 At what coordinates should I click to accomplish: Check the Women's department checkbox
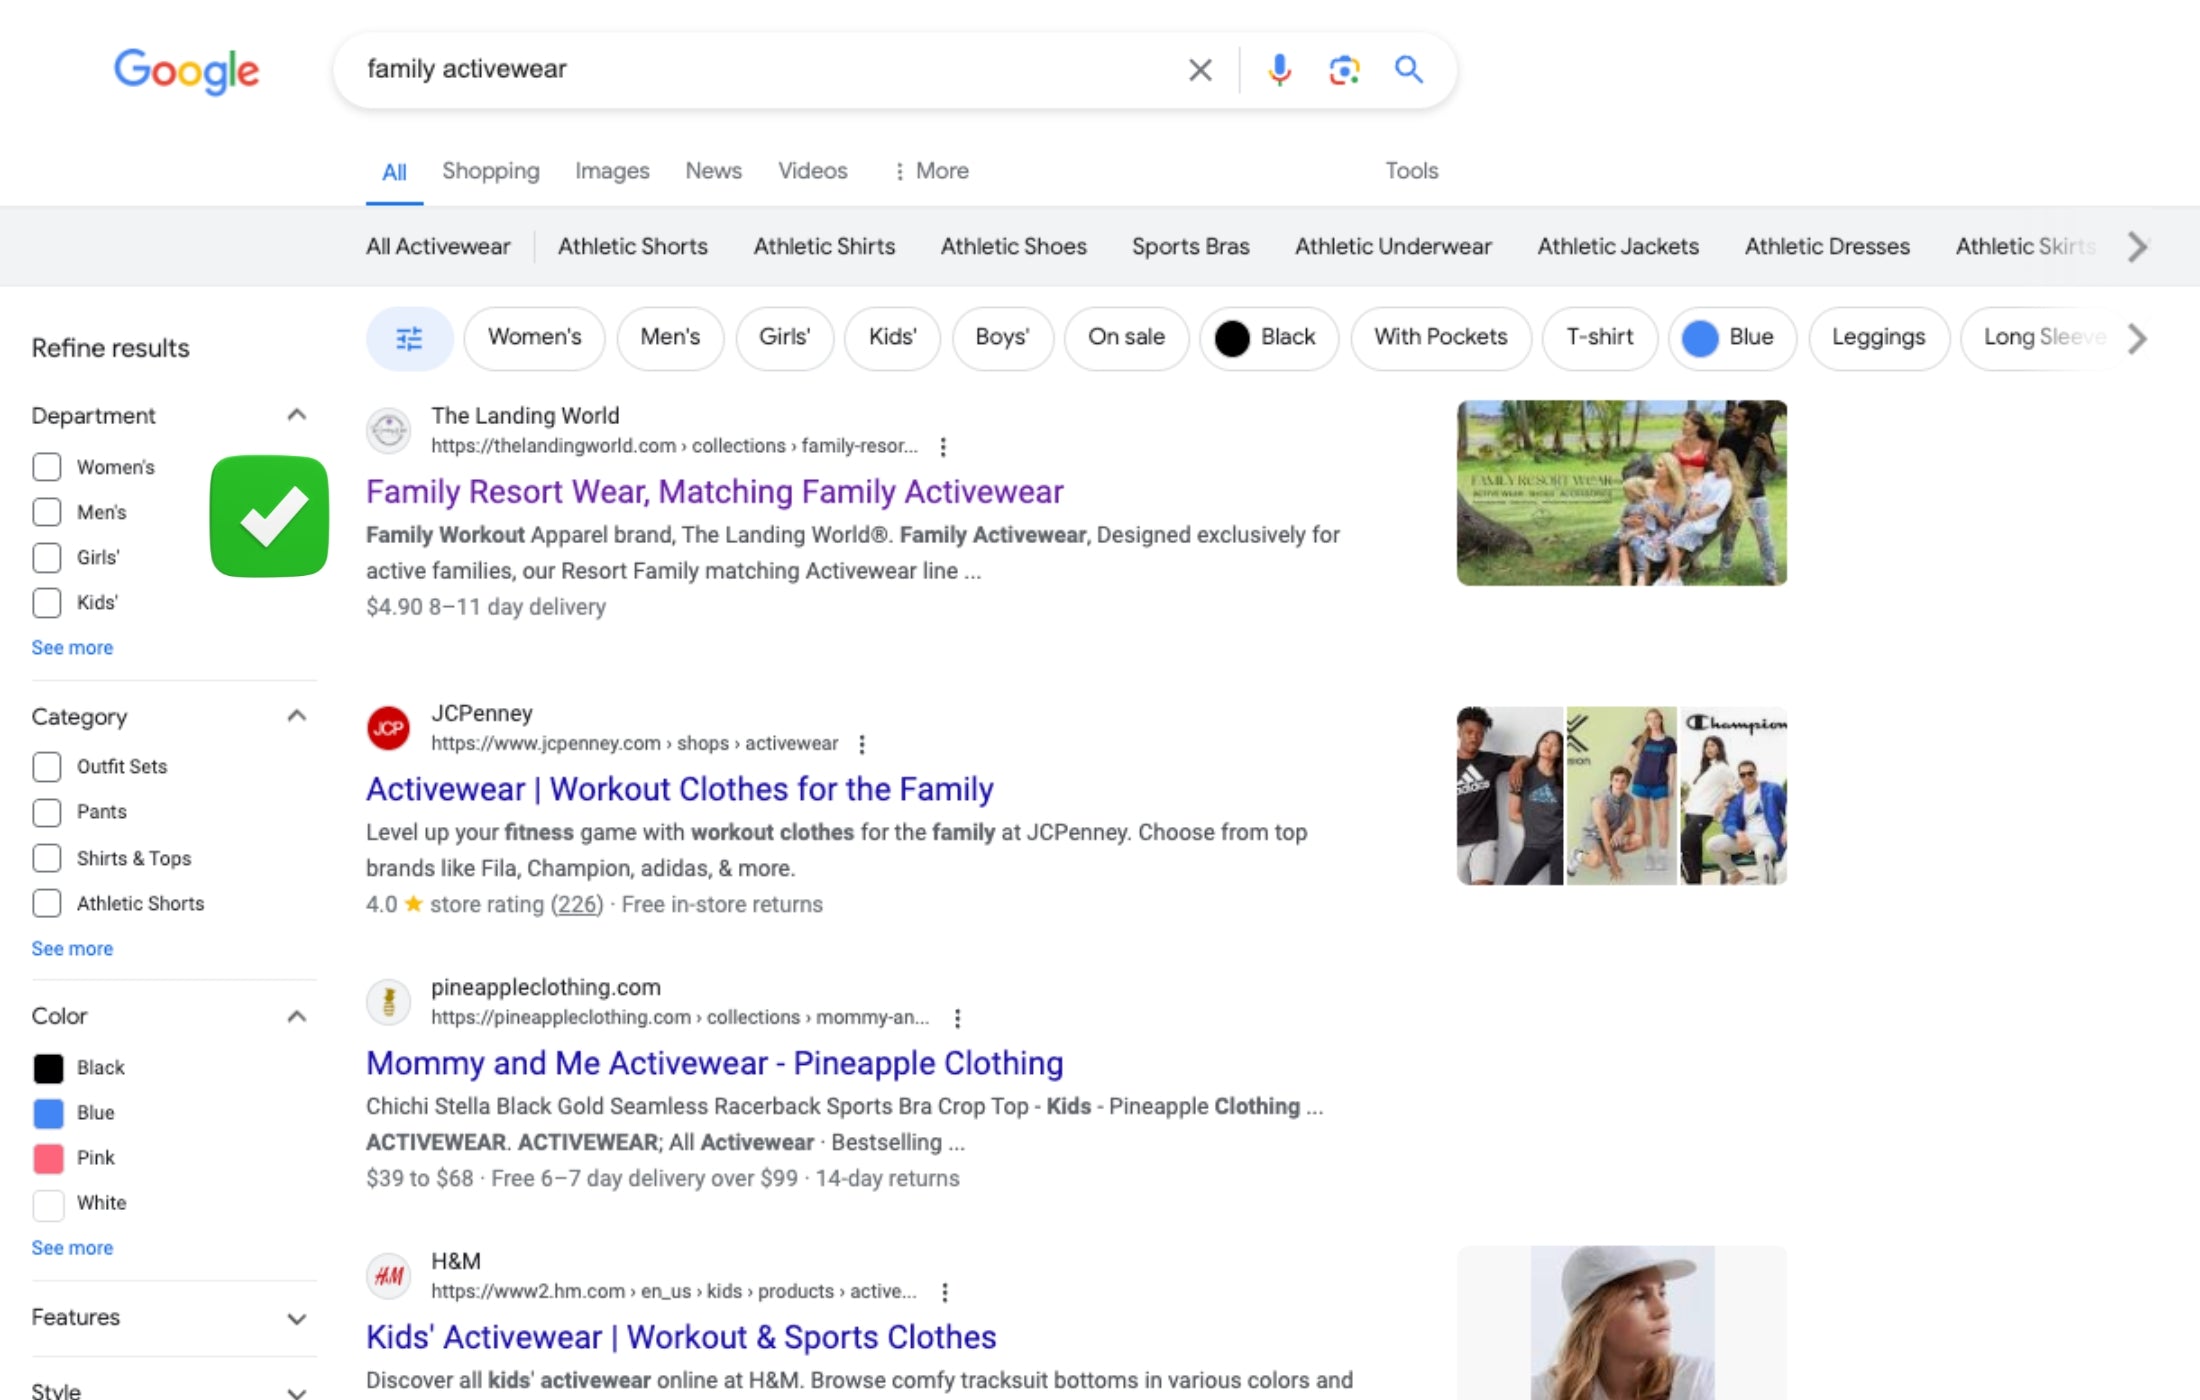coord(47,467)
